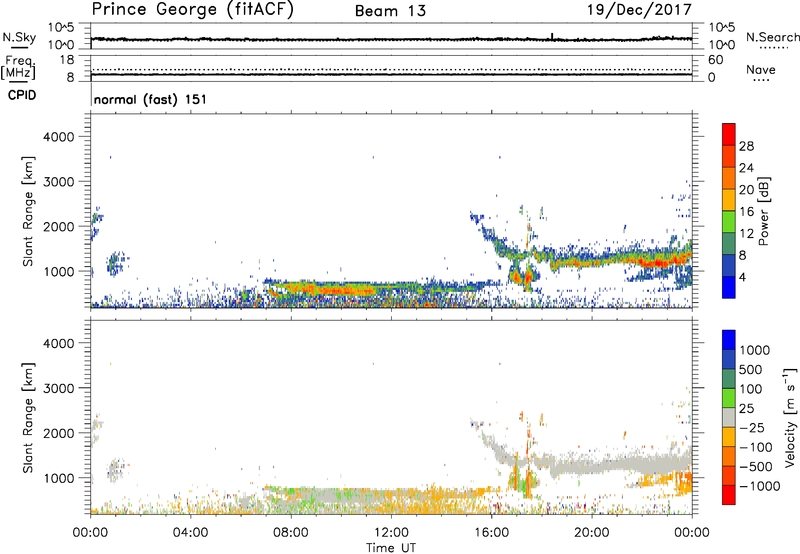Click the 'Time UT' axis label

[391, 548]
